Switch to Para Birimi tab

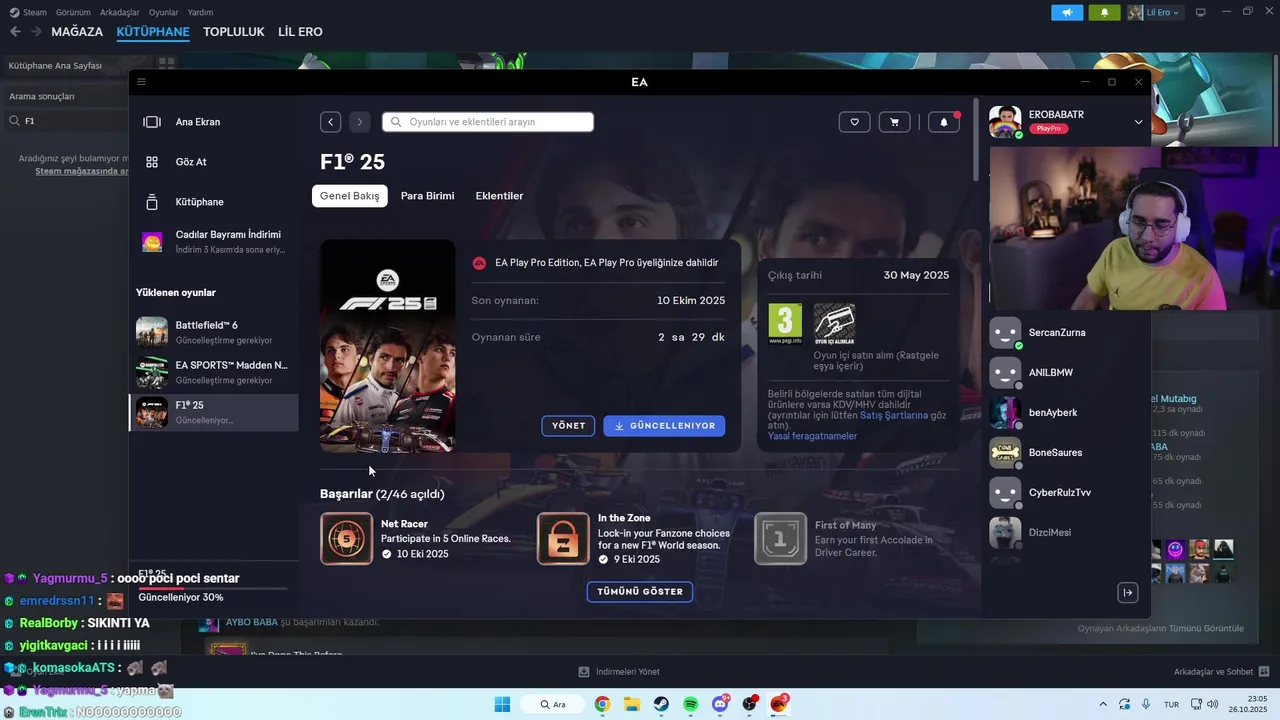[427, 196]
